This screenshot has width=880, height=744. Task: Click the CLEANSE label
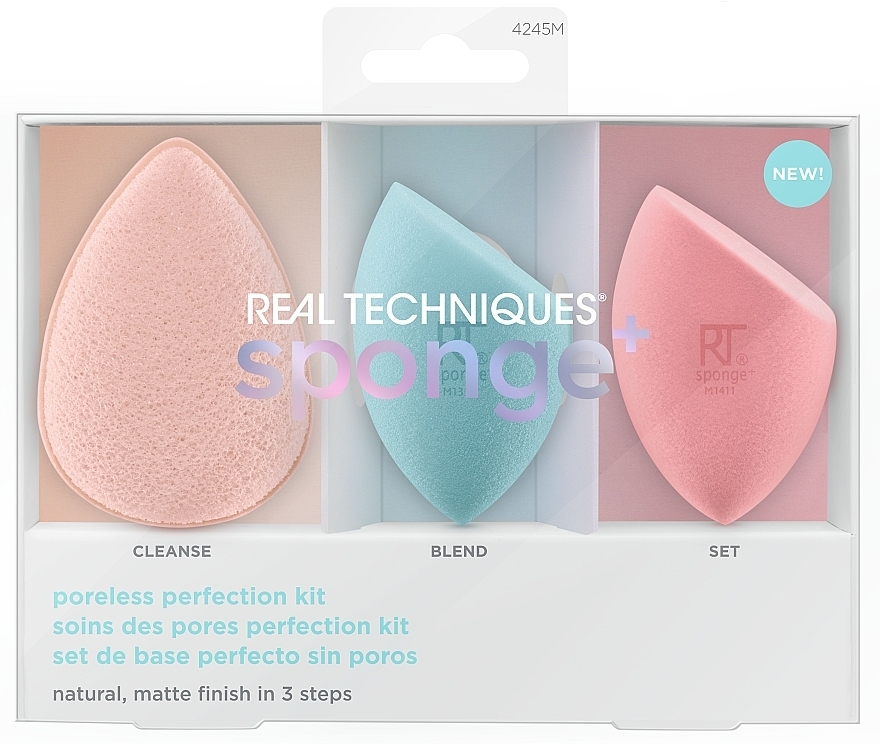[x=172, y=552]
